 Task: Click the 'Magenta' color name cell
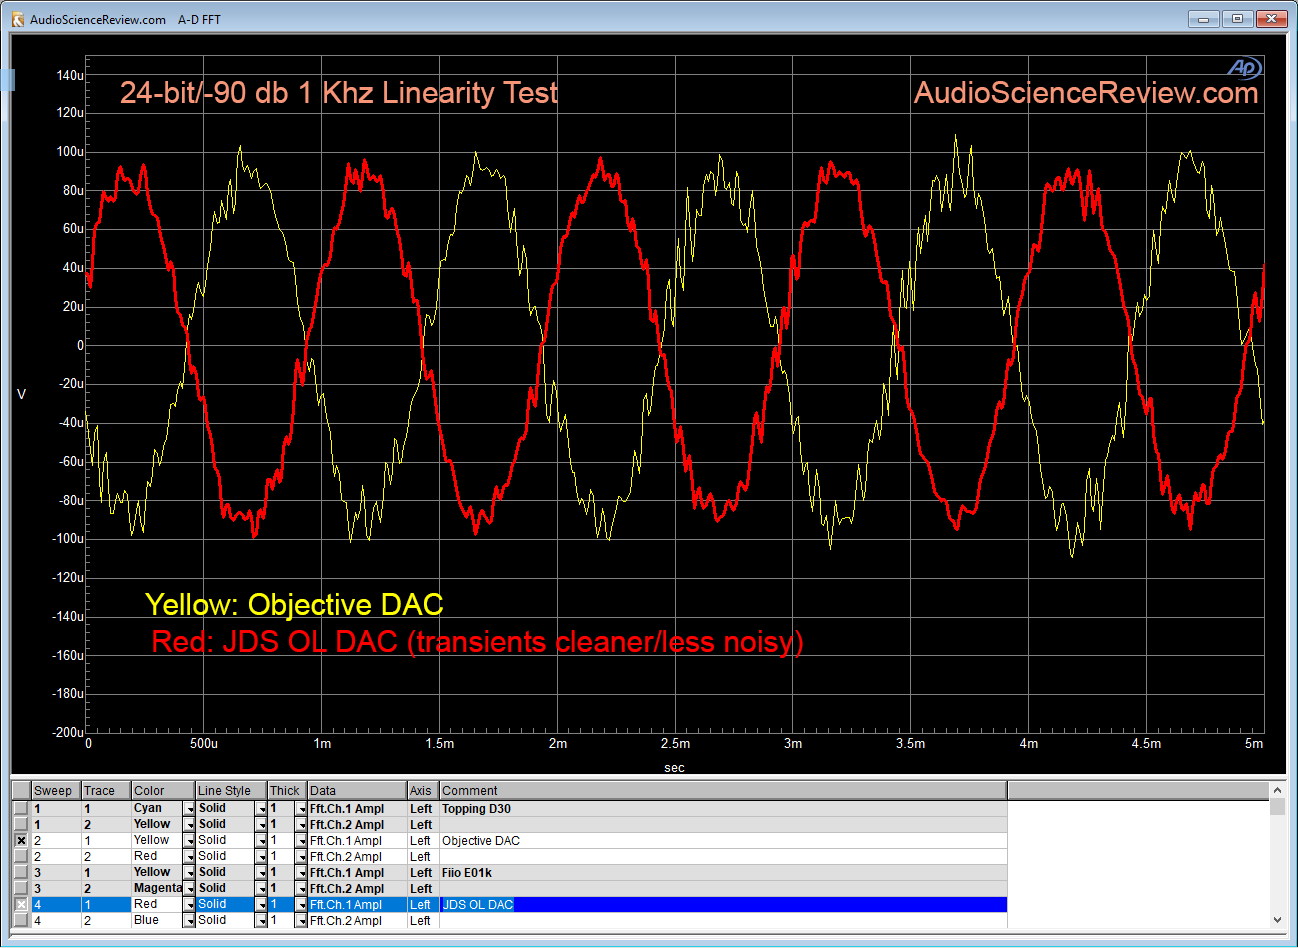[x=158, y=889]
